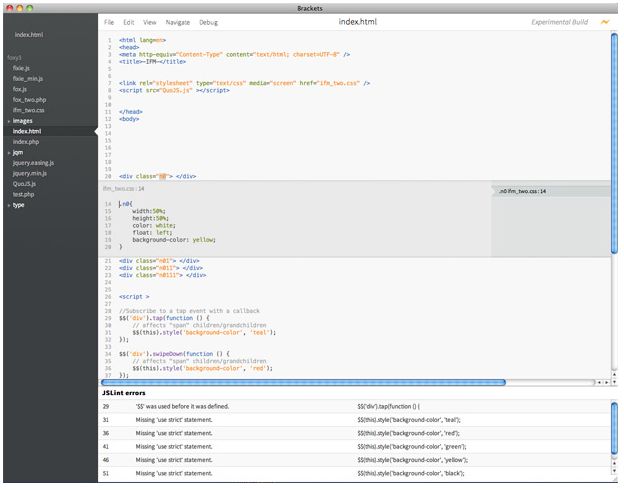This screenshot has width=624, height=490.
Task: Click background-color: yellow in inline CSS
Action: tap(174, 240)
